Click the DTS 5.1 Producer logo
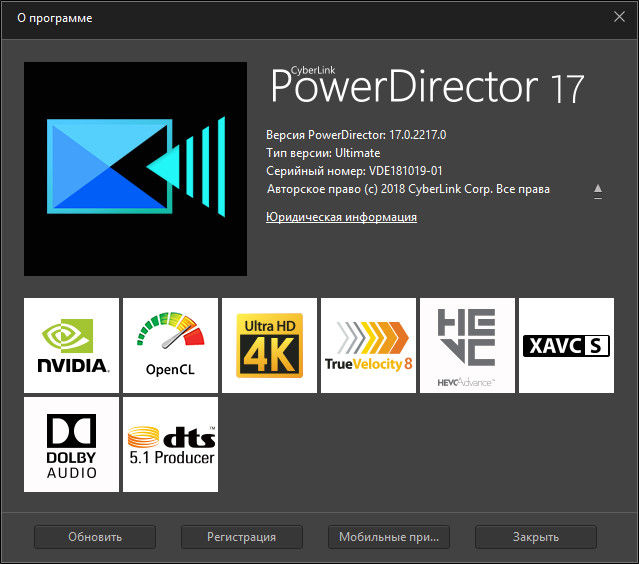This screenshot has height=564, width=639. [170, 444]
